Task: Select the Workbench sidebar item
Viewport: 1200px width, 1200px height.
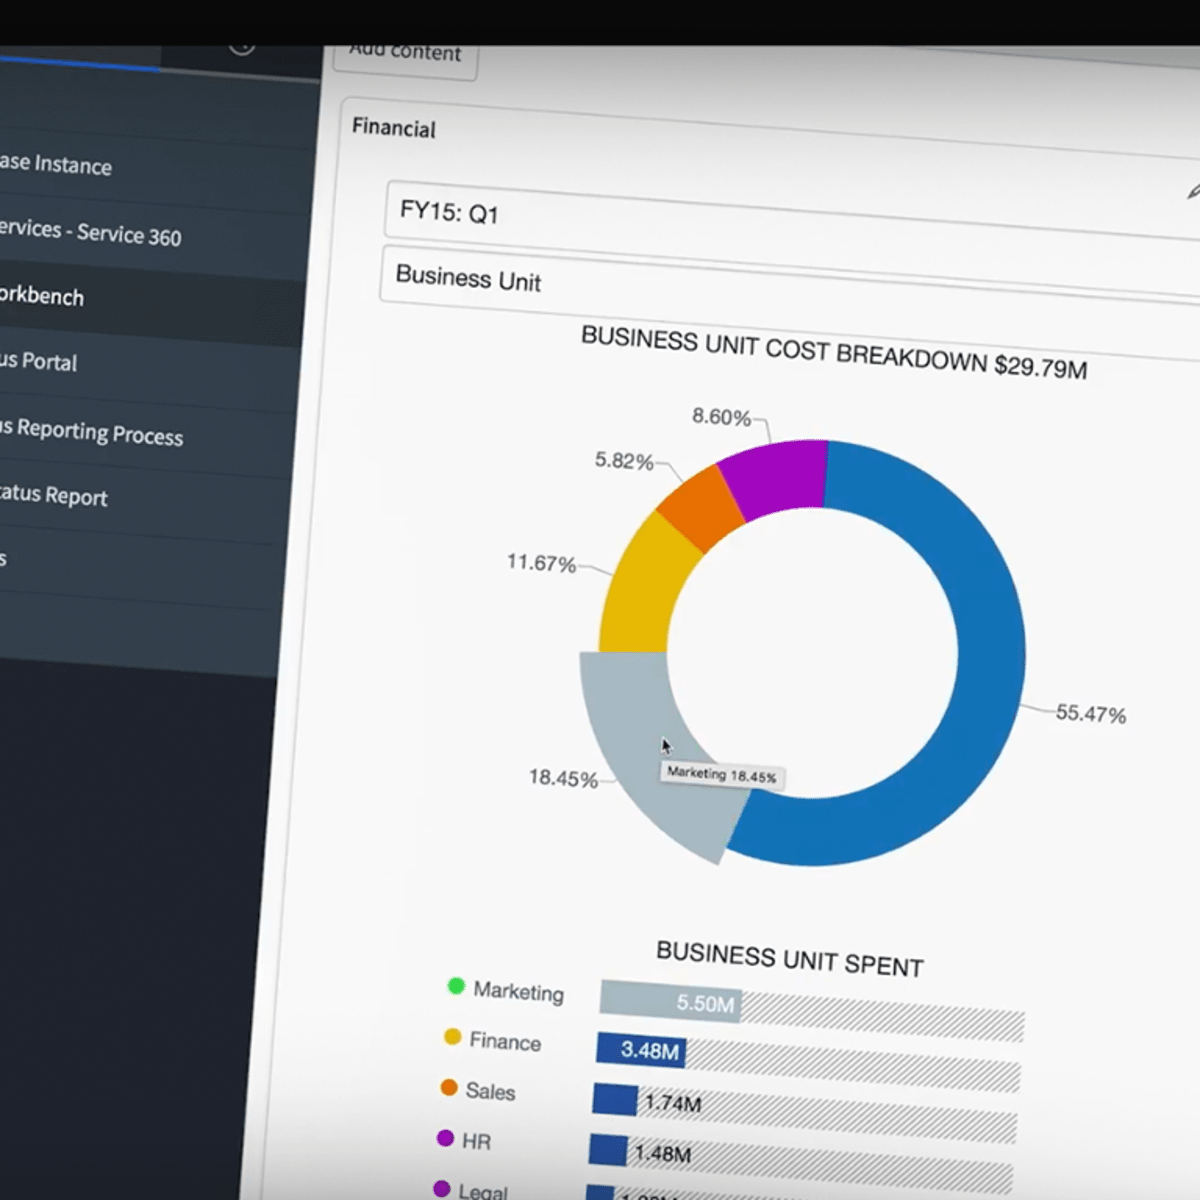Action: [42, 296]
